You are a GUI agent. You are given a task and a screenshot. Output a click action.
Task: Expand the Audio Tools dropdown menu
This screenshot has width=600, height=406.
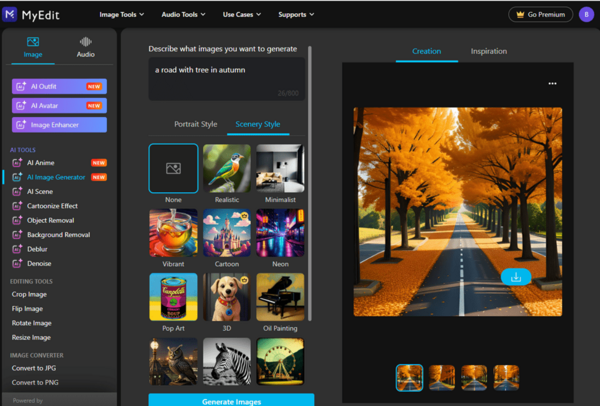point(183,15)
